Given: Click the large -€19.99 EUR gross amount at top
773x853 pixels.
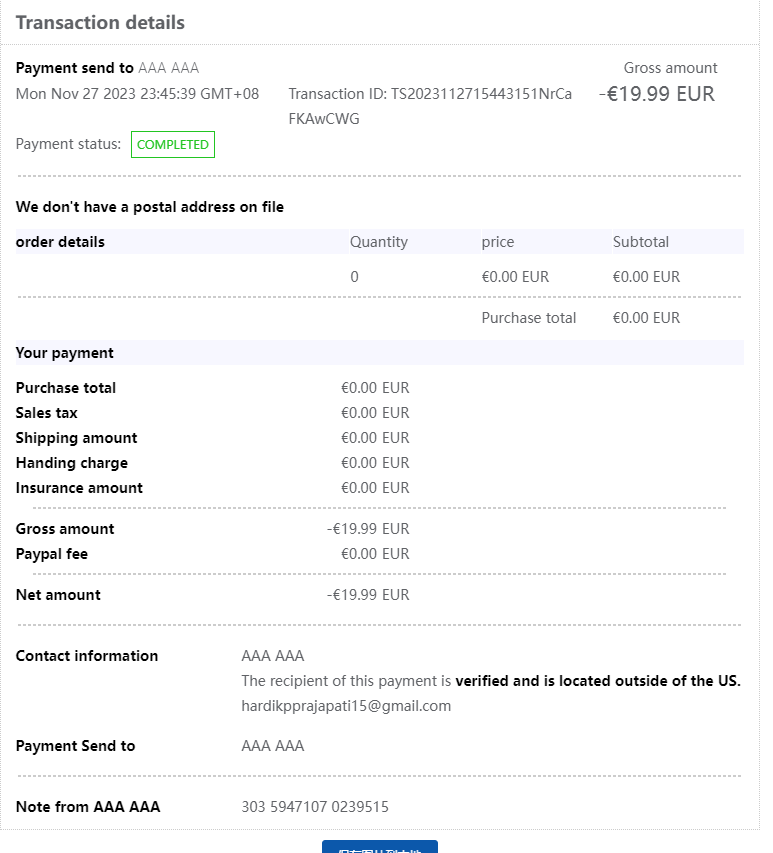Looking at the screenshot, I should [x=657, y=95].
